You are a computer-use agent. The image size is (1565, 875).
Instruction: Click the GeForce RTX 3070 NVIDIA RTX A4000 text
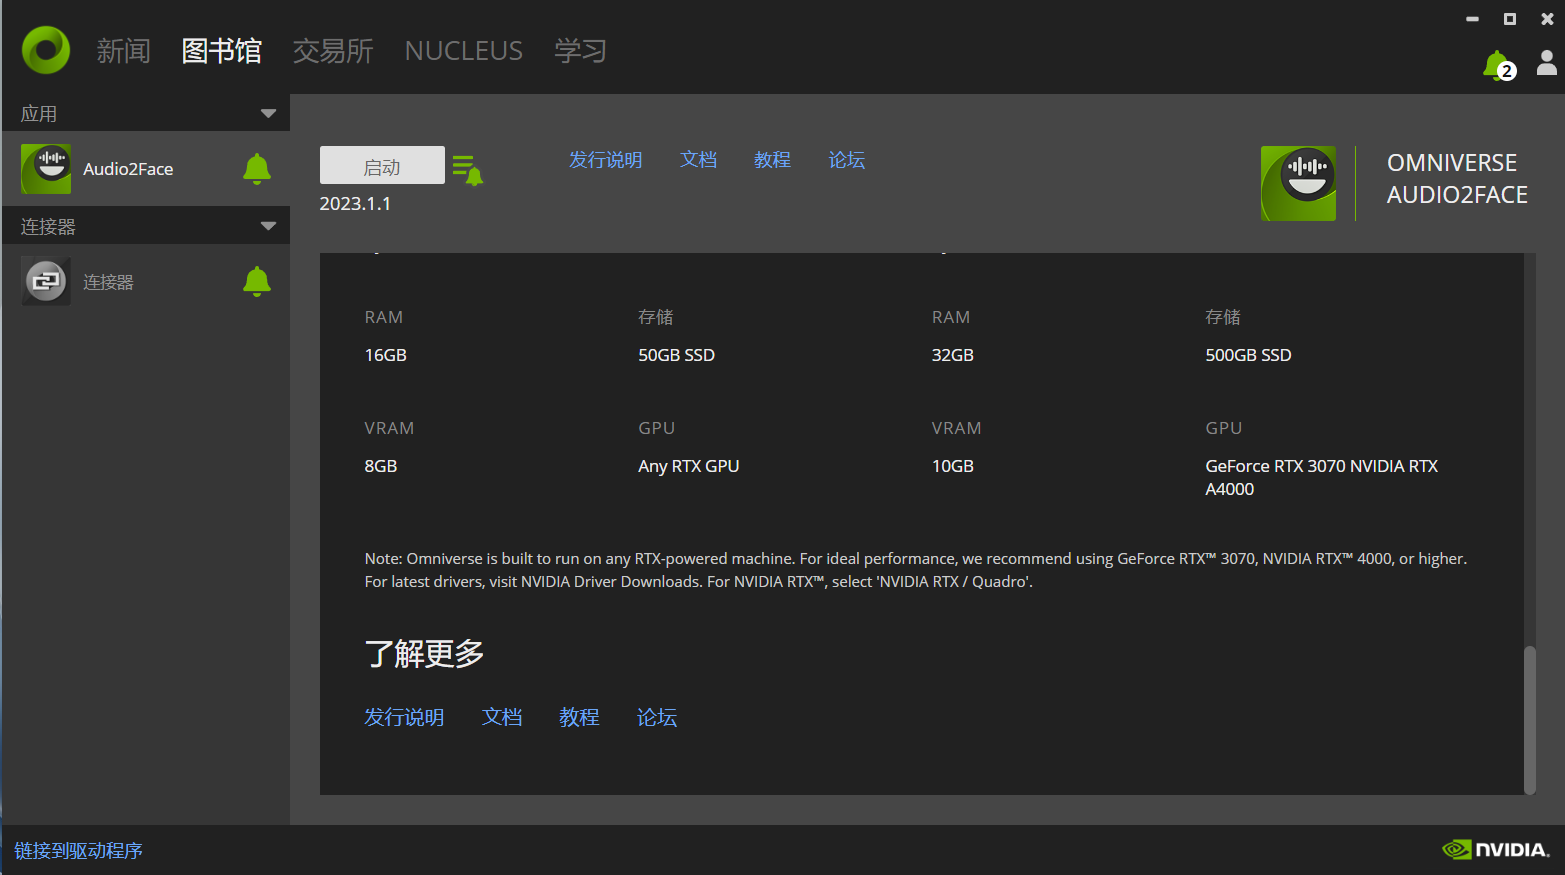[x=1322, y=478]
